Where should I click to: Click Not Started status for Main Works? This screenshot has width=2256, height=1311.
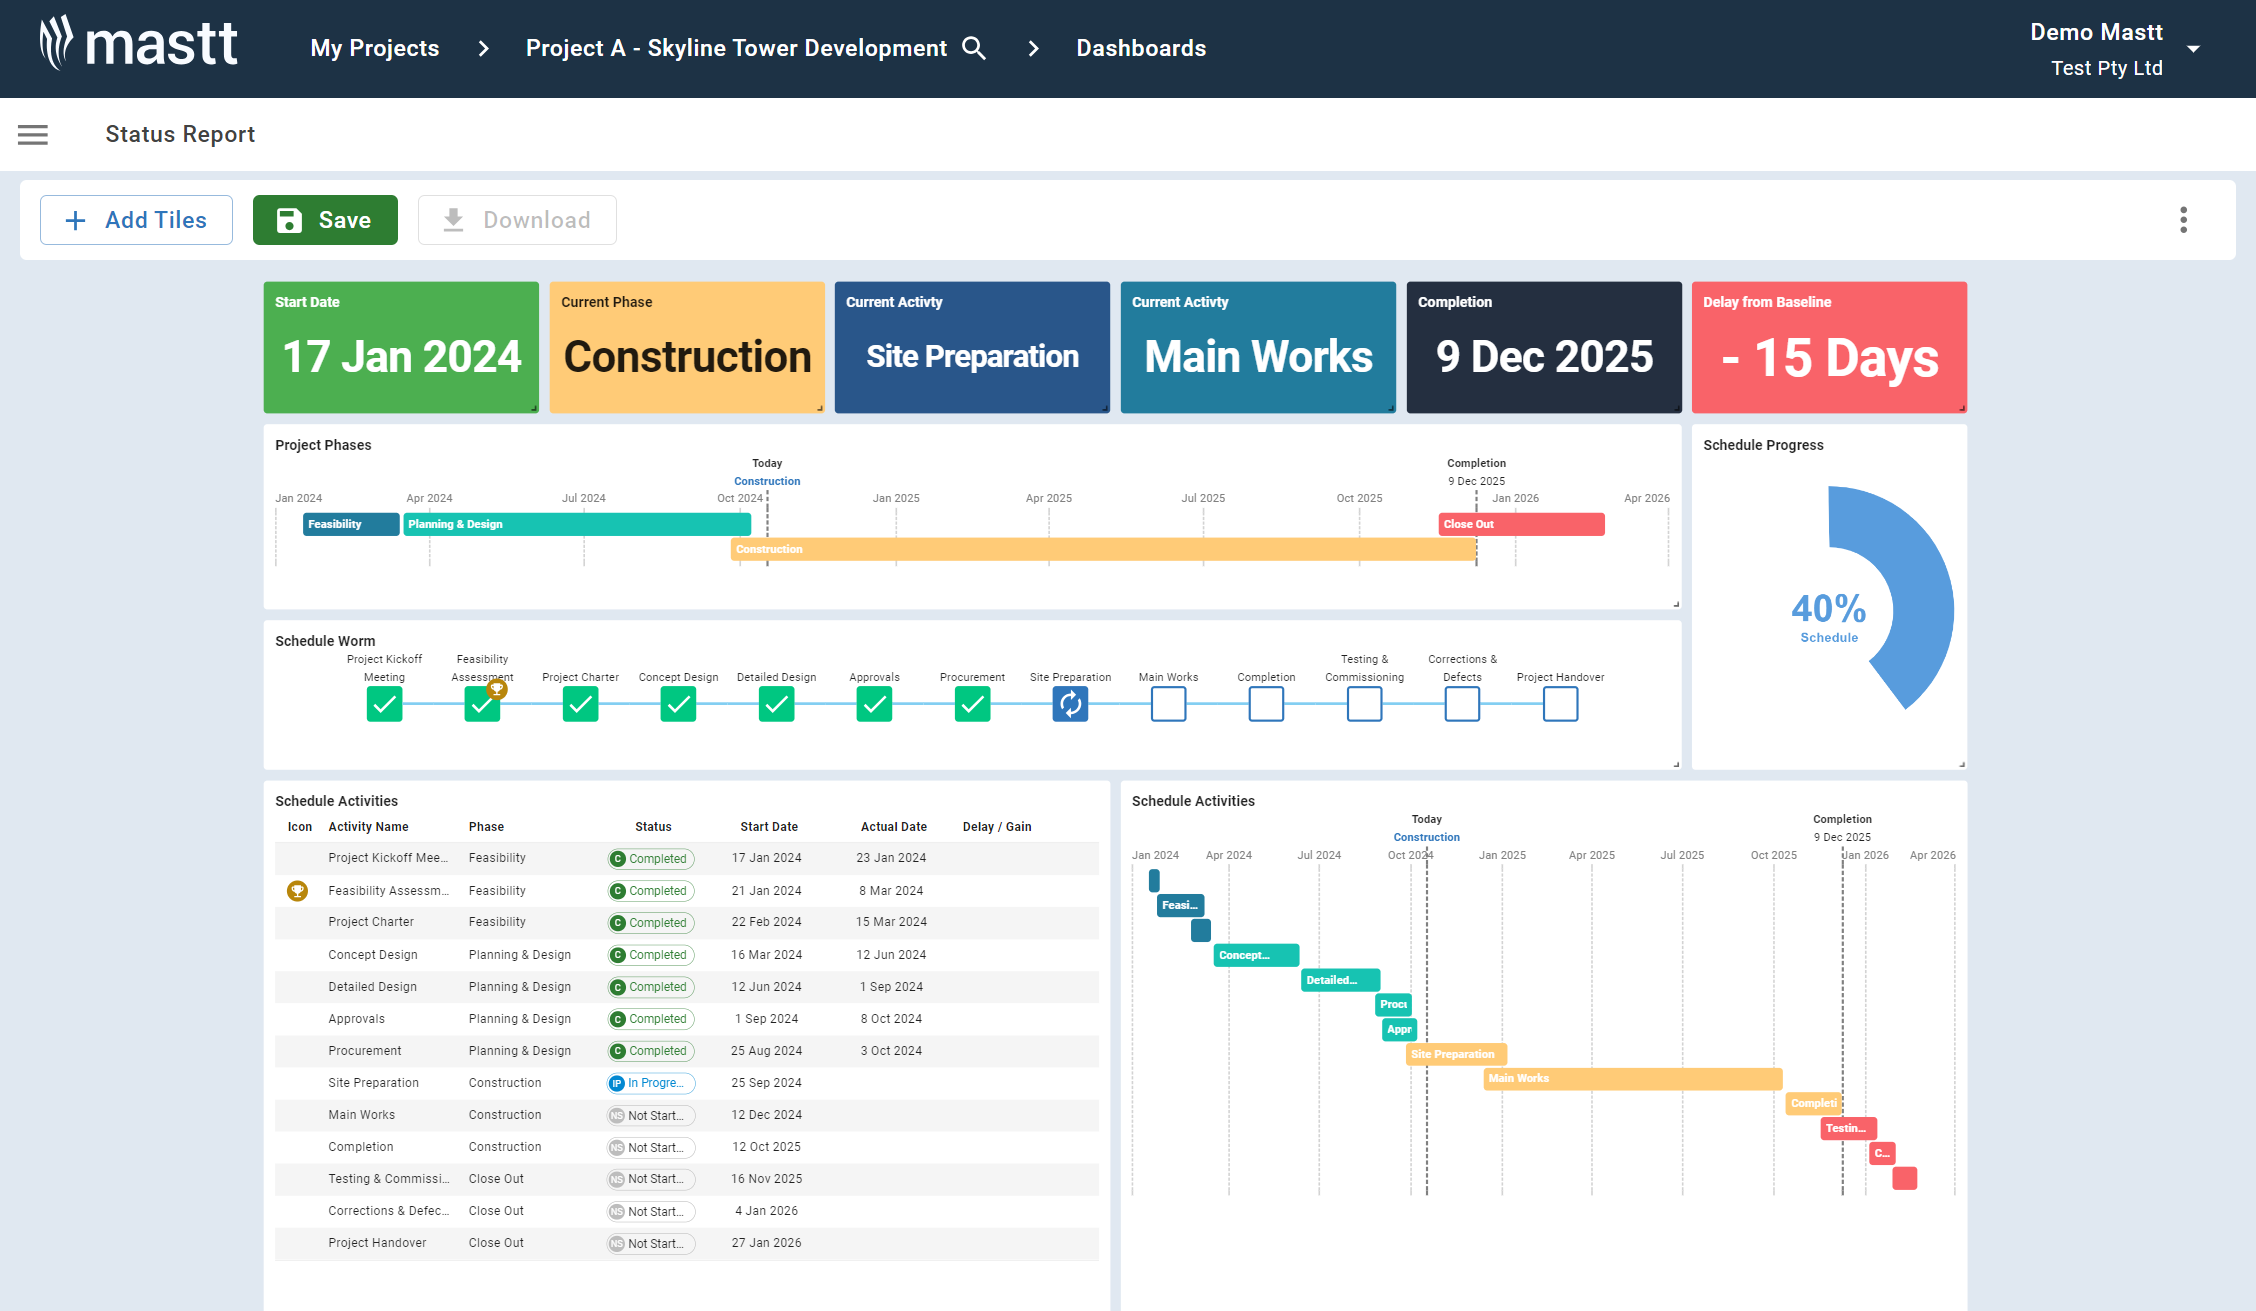click(x=651, y=1115)
